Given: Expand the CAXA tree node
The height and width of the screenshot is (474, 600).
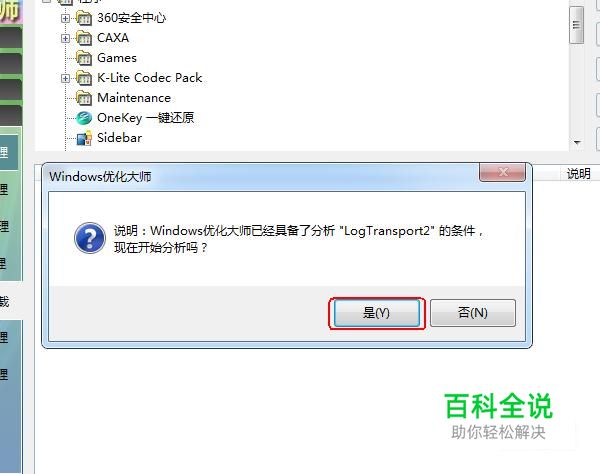Looking at the screenshot, I should point(65,38).
